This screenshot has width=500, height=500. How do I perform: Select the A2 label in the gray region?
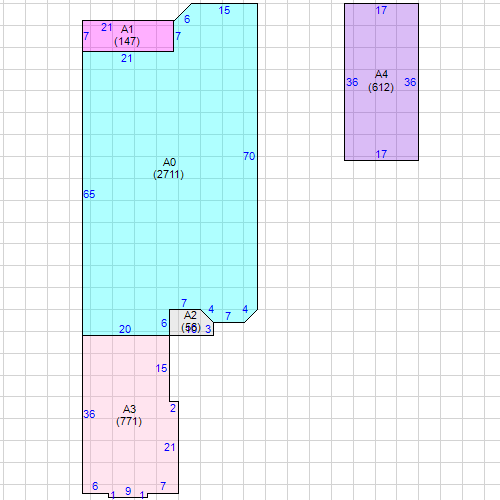click(x=190, y=315)
